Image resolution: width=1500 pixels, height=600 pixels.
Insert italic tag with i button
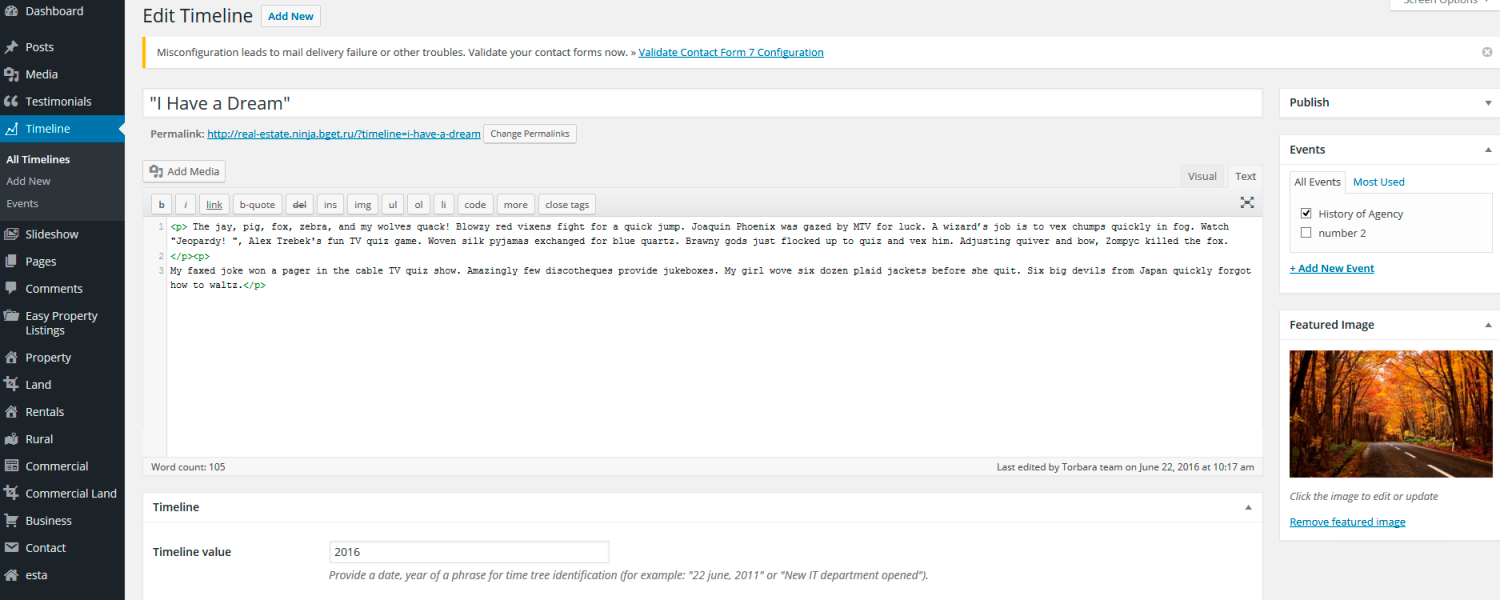(x=186, y=204)
